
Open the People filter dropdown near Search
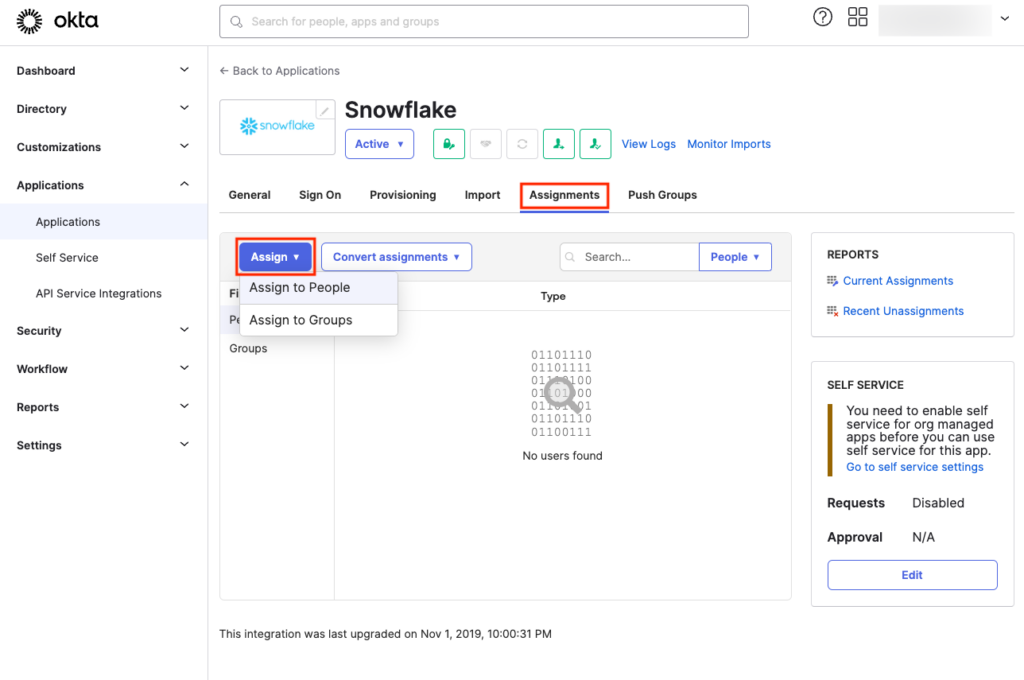[x=735, y=256]
